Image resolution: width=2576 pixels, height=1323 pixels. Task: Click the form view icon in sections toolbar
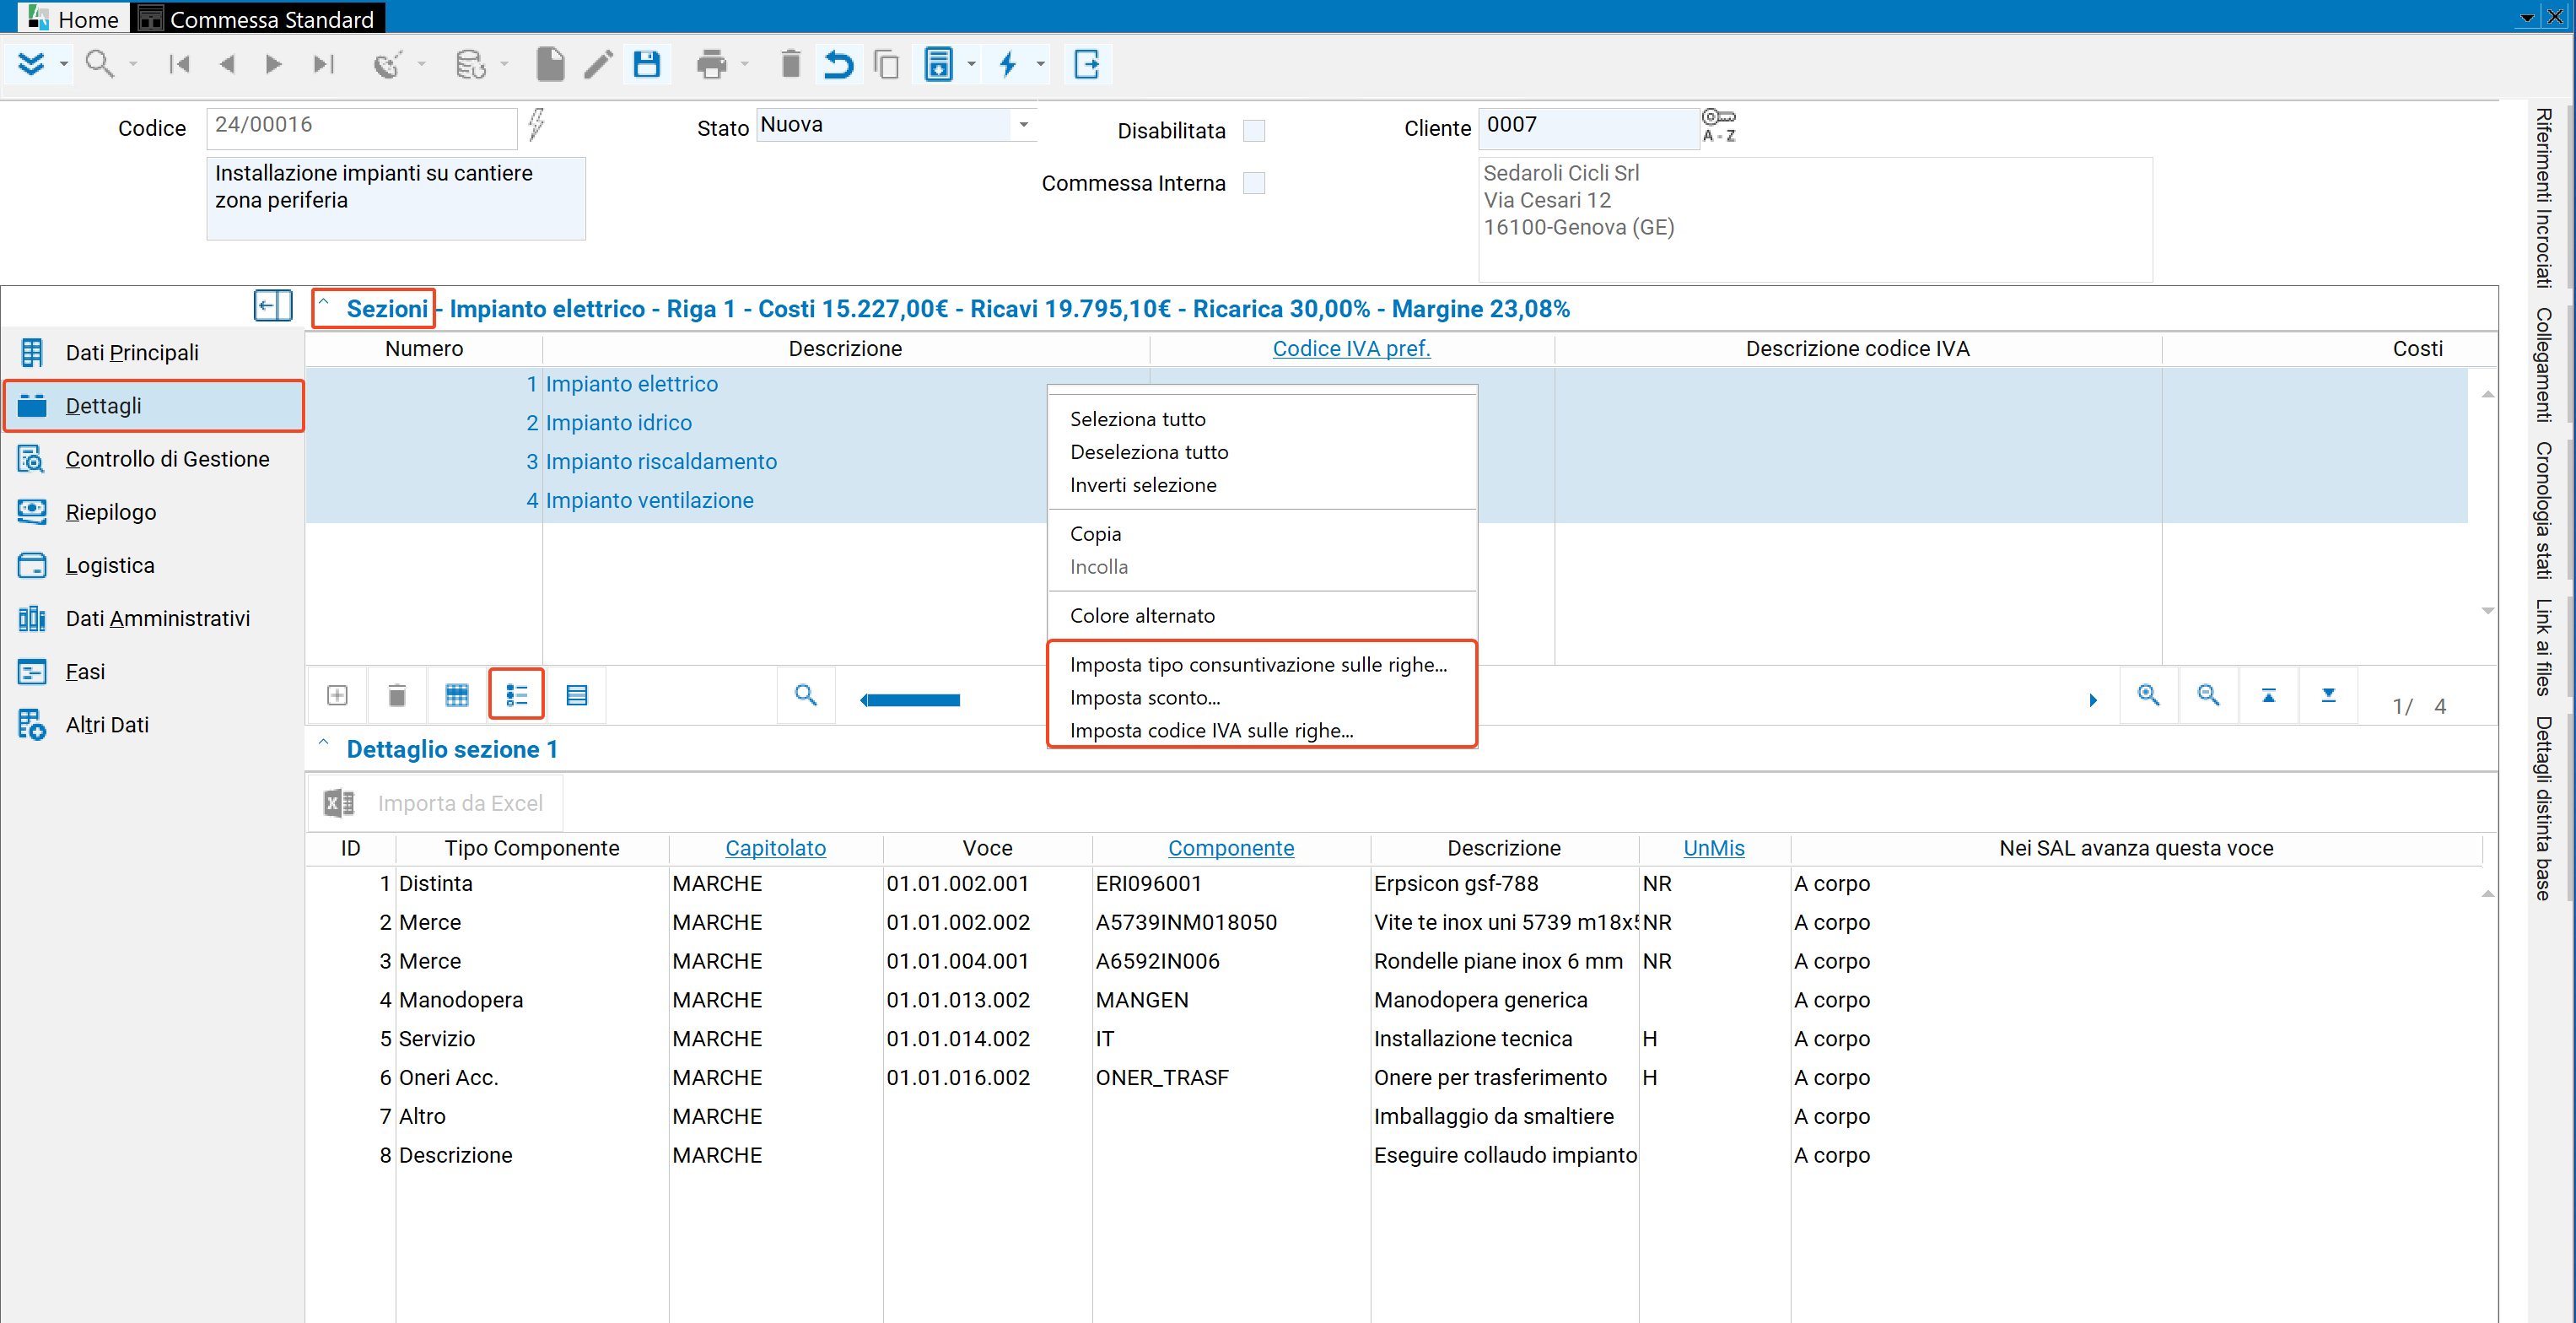tap(577, 695)
